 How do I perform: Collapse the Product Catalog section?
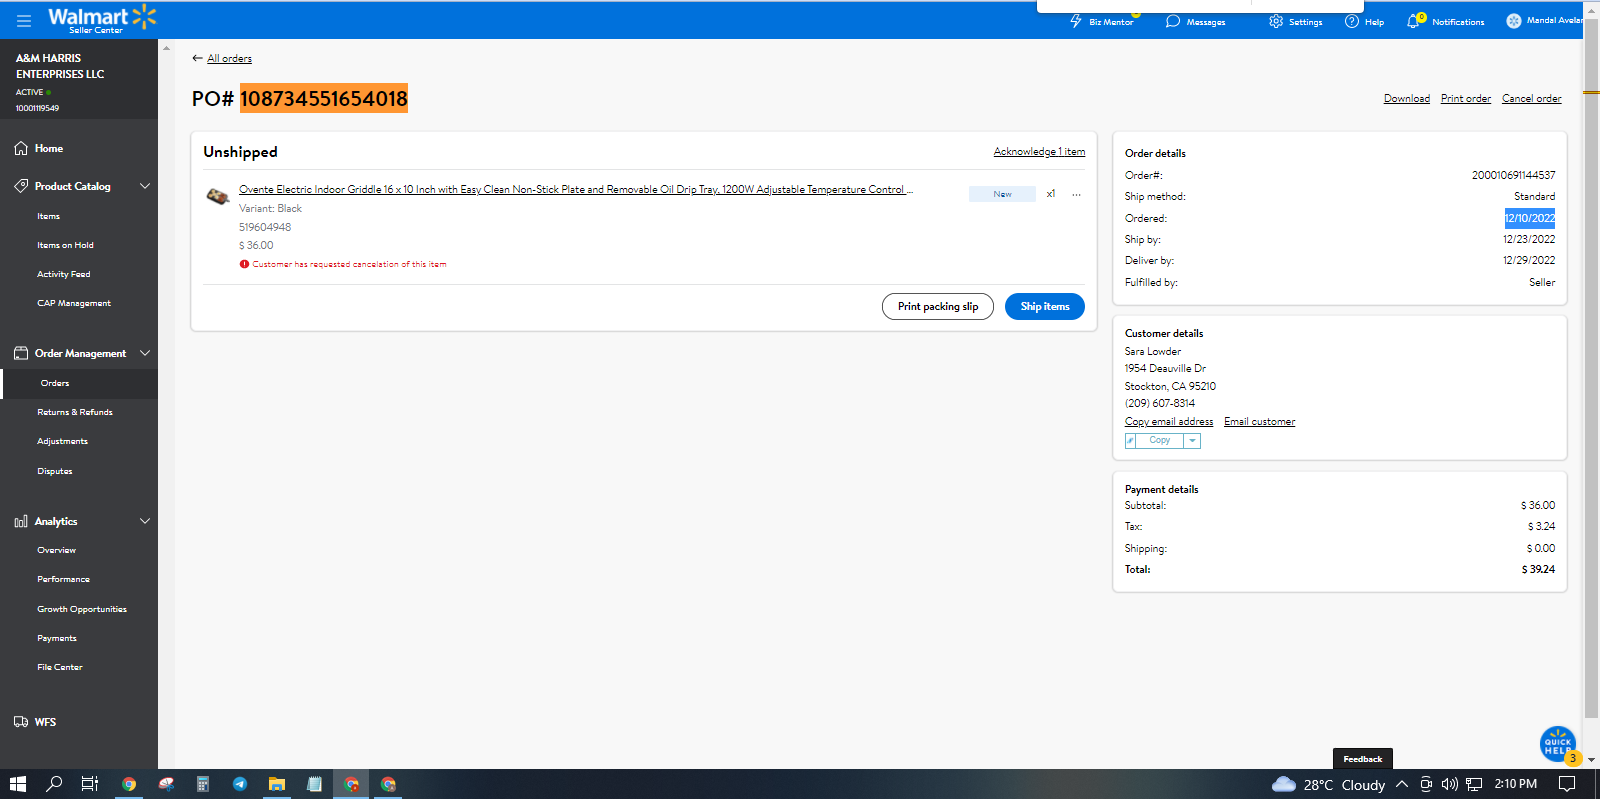(x=145, y=186)
